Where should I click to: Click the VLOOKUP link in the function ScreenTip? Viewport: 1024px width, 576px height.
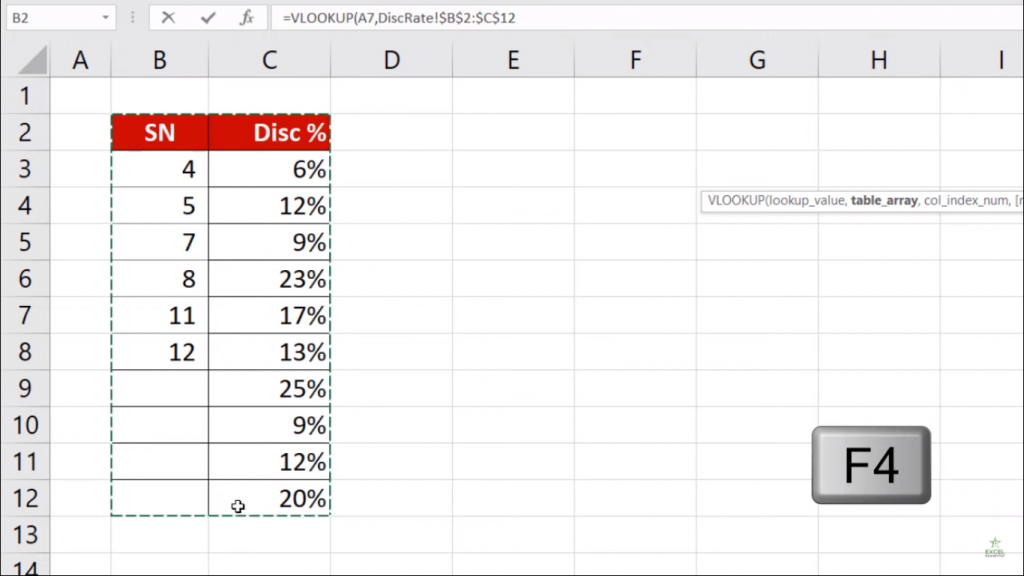coord(737,201)
